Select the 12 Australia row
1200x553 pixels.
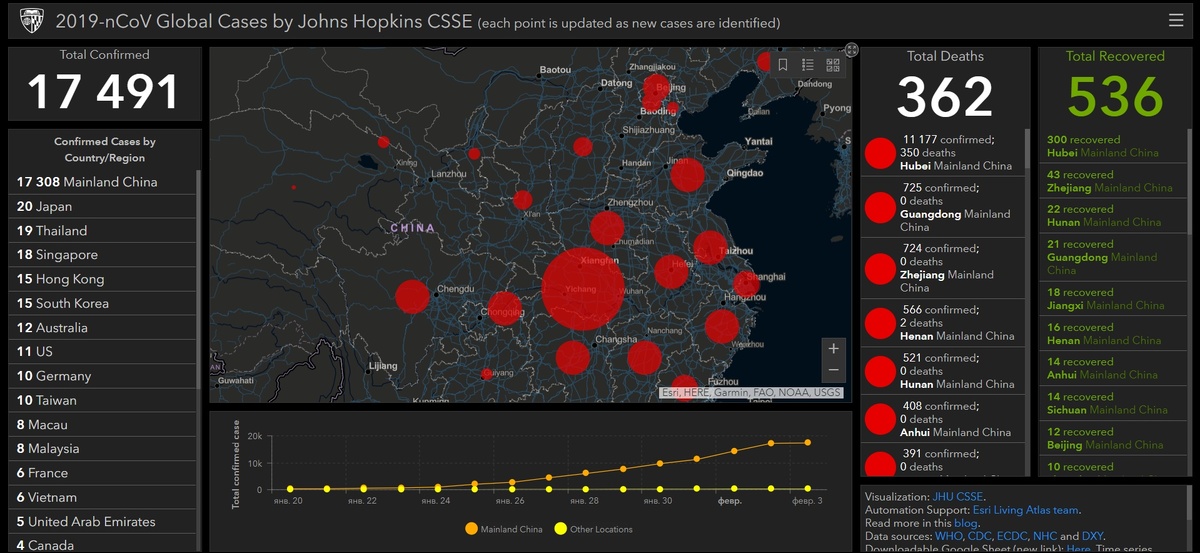[103, 327]
